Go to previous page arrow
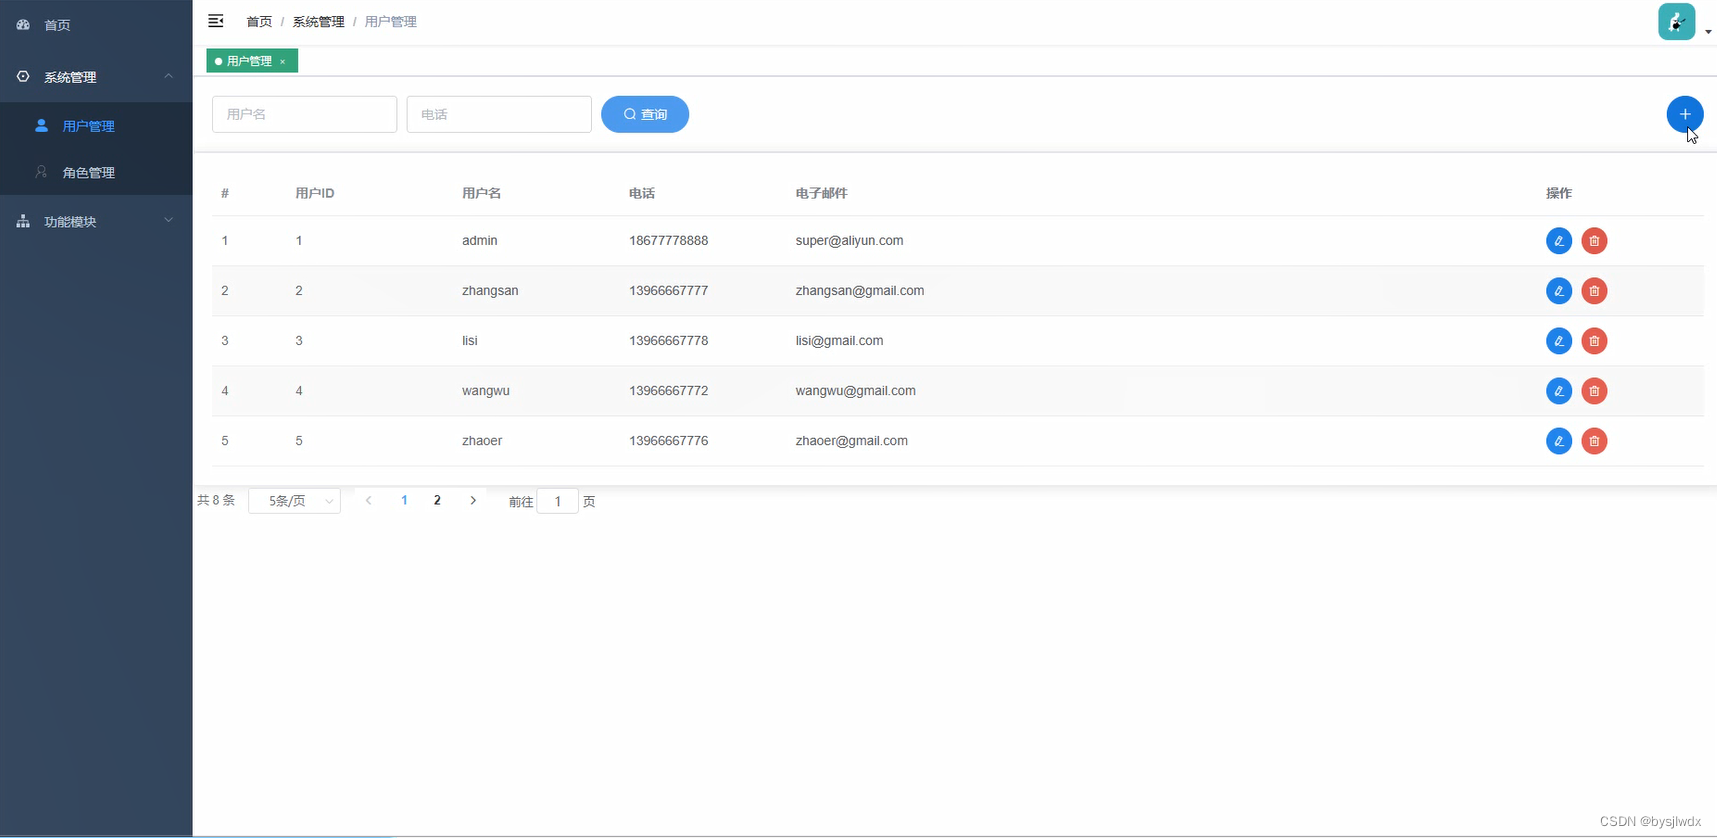 point(369,500)
